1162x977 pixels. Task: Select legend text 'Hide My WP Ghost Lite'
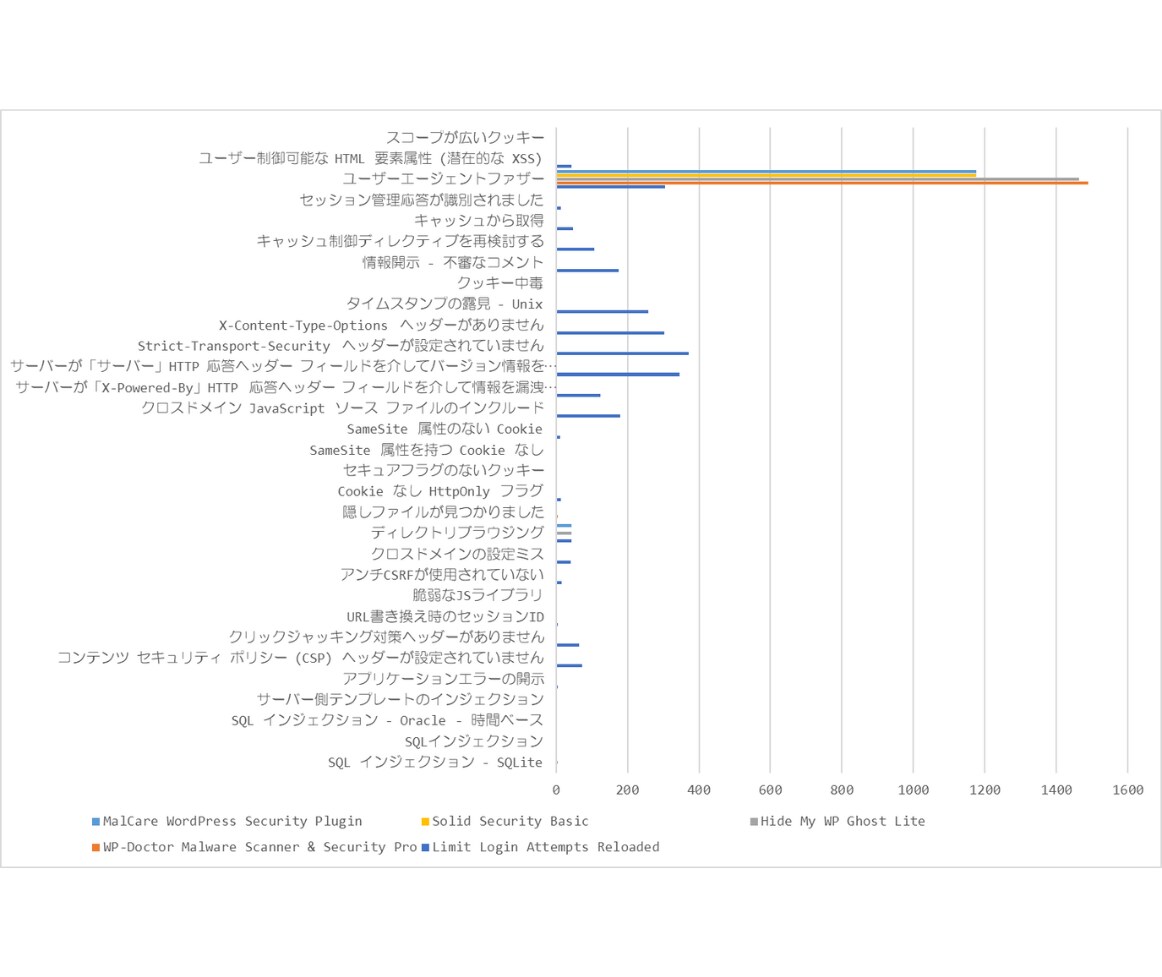843,821
